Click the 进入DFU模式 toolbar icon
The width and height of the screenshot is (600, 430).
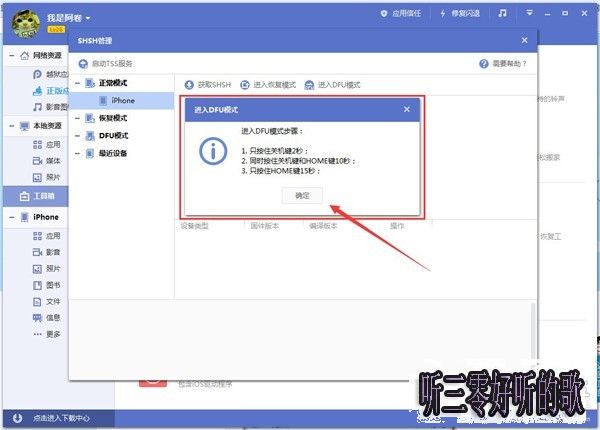(309, 85)
